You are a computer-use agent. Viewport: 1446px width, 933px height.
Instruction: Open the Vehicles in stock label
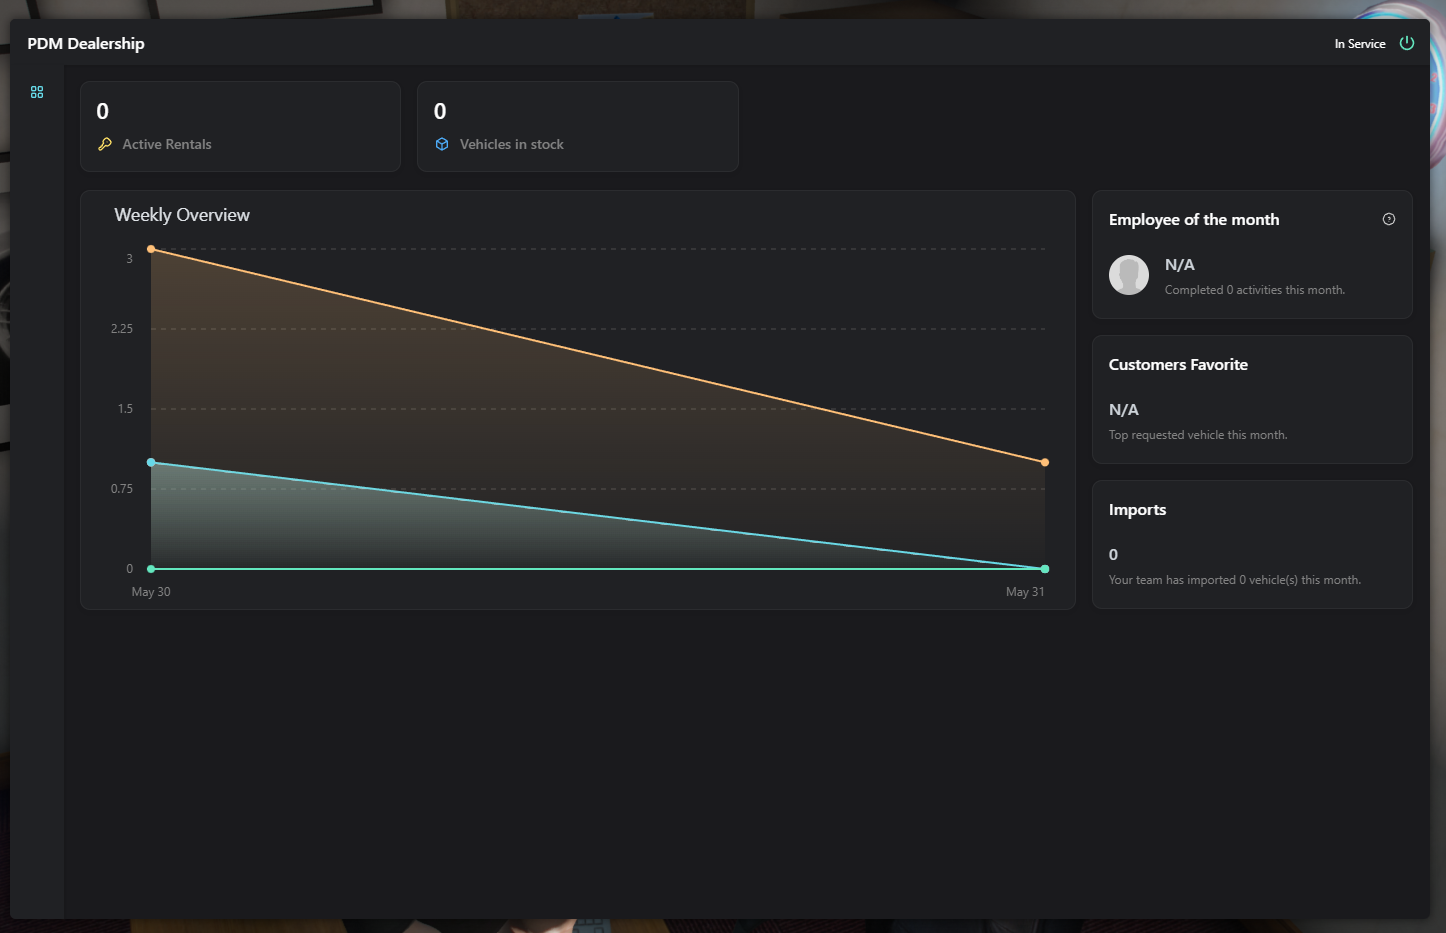(x=511, y=144)
